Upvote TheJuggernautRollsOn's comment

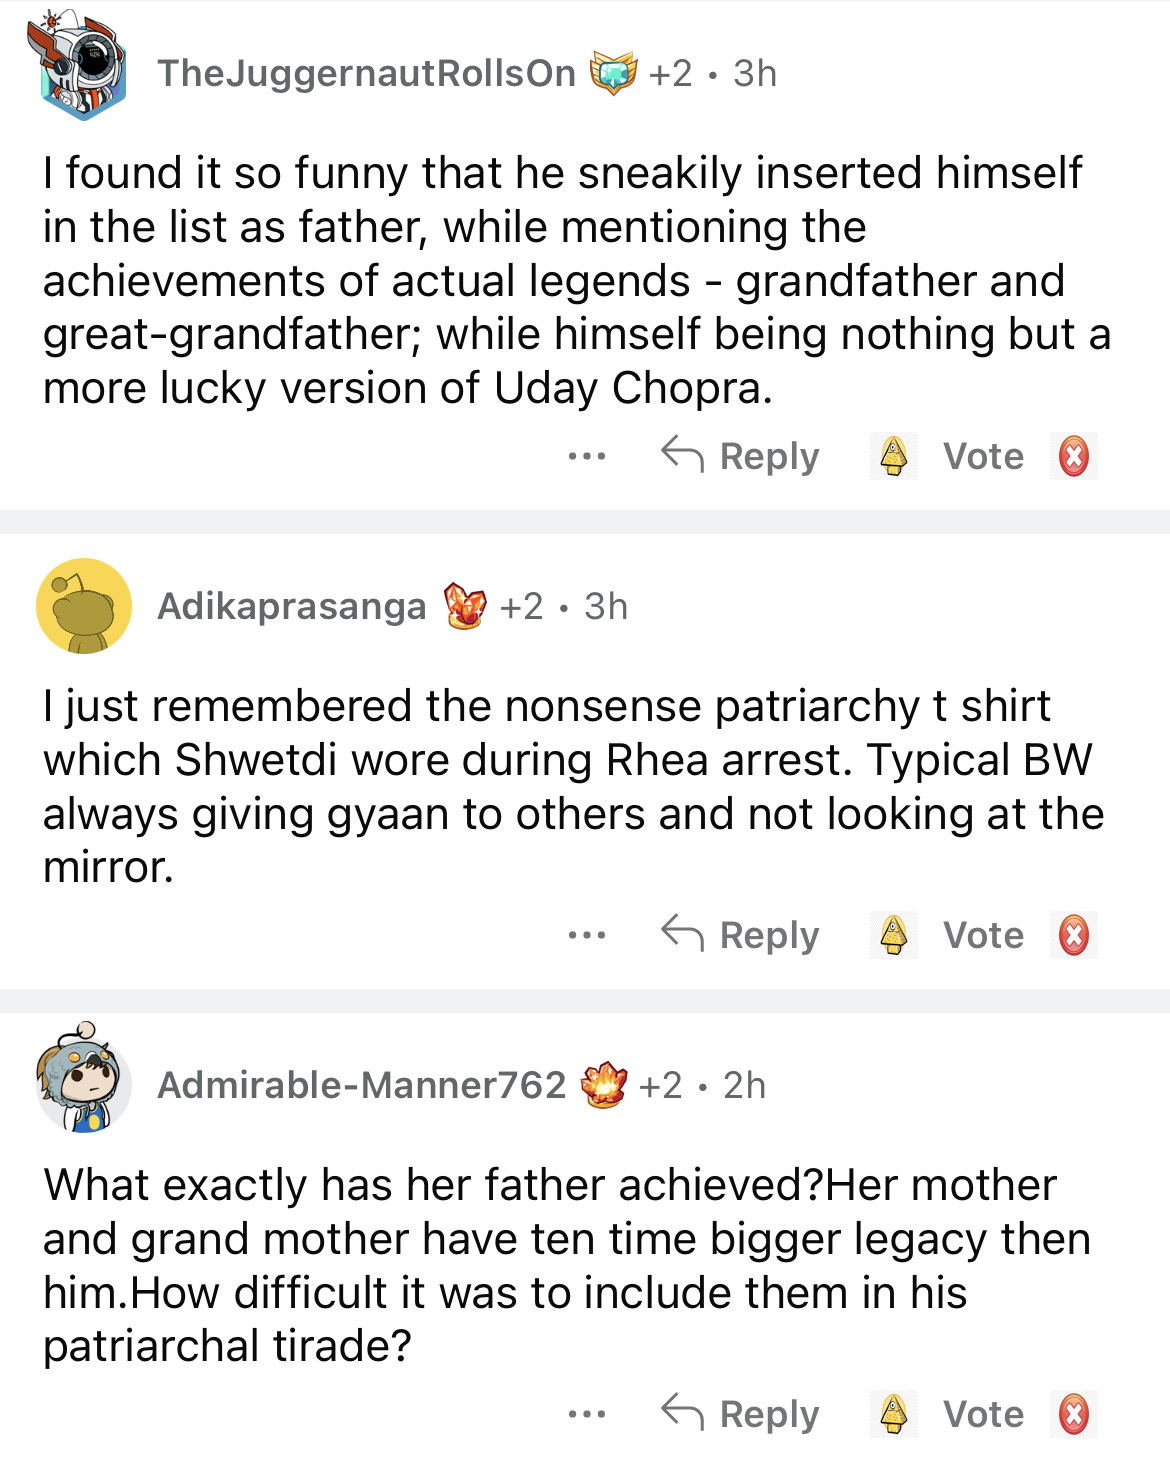[x=893, y=456]
